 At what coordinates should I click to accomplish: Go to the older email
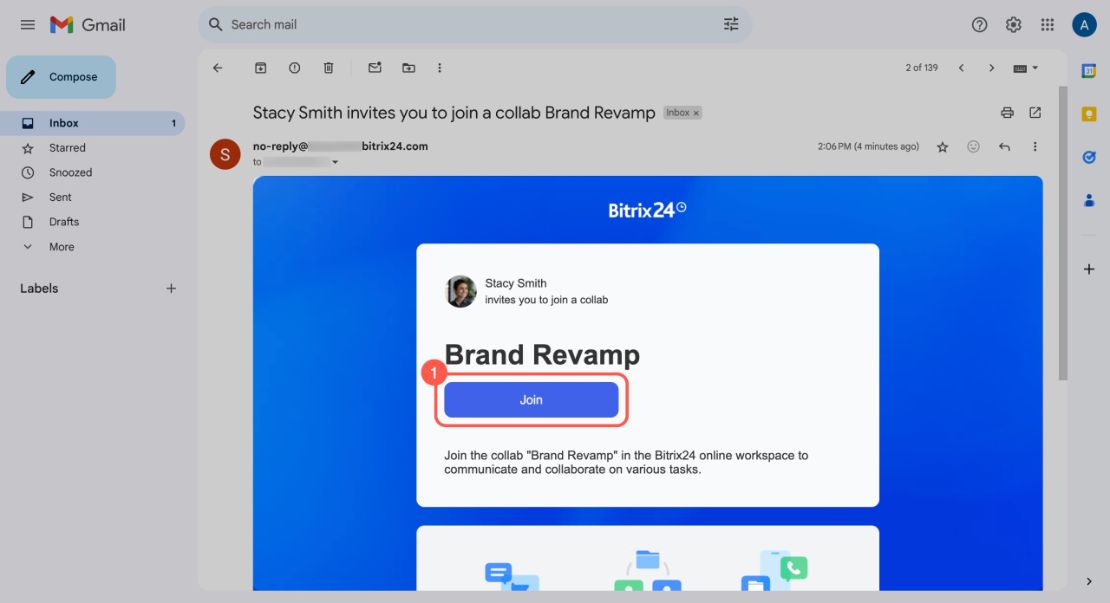[991, 68]
